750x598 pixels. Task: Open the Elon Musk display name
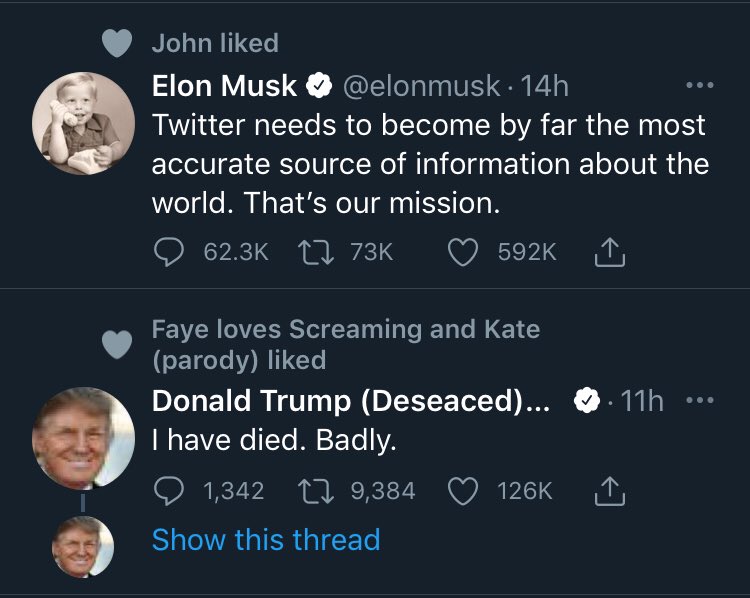click(x=224, y=87)
